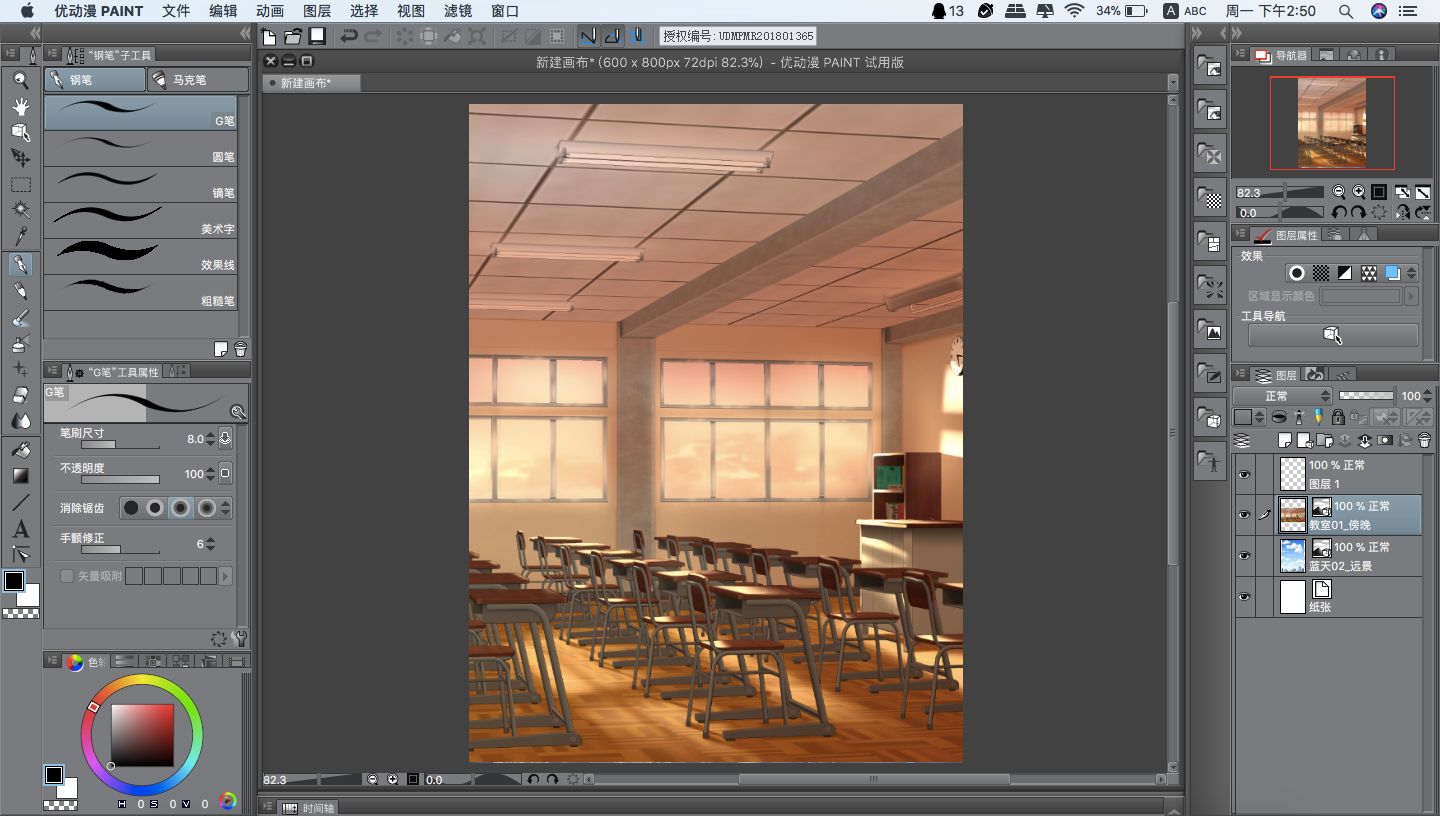Open the 滤镜 menu
1440x816 pixels.
(x=458, y=11)
